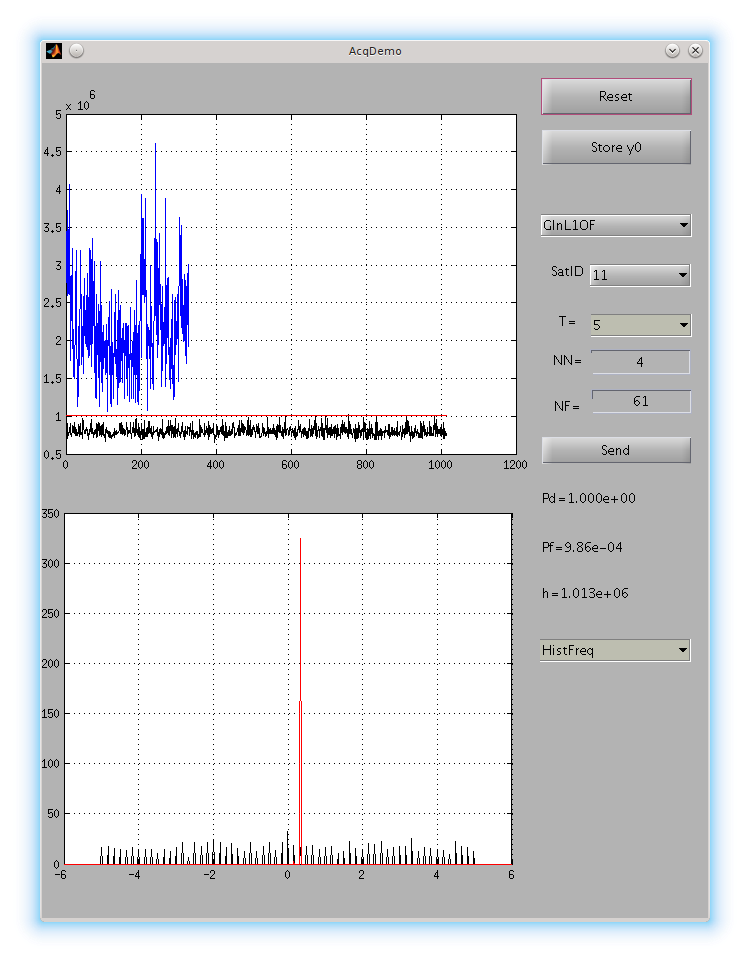Click the MATLAB icon in the title bar

pos(54,50)
